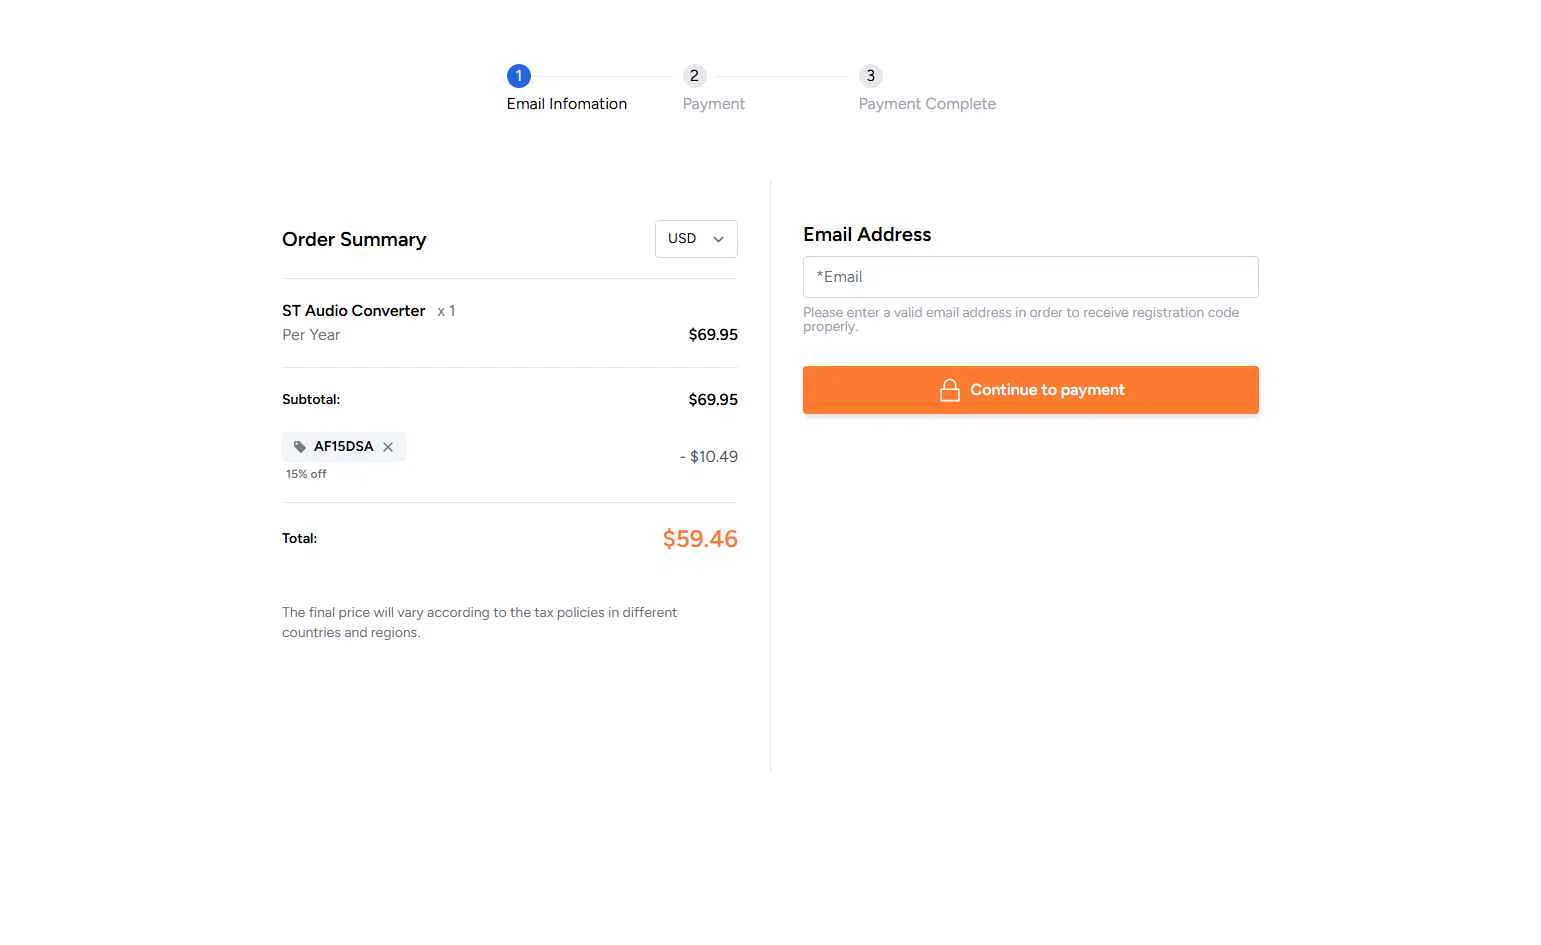Click the - $10.49 discount amount
Viewport: 1541px width, 945px height.
pyautogui.click(x=709, y=457)
